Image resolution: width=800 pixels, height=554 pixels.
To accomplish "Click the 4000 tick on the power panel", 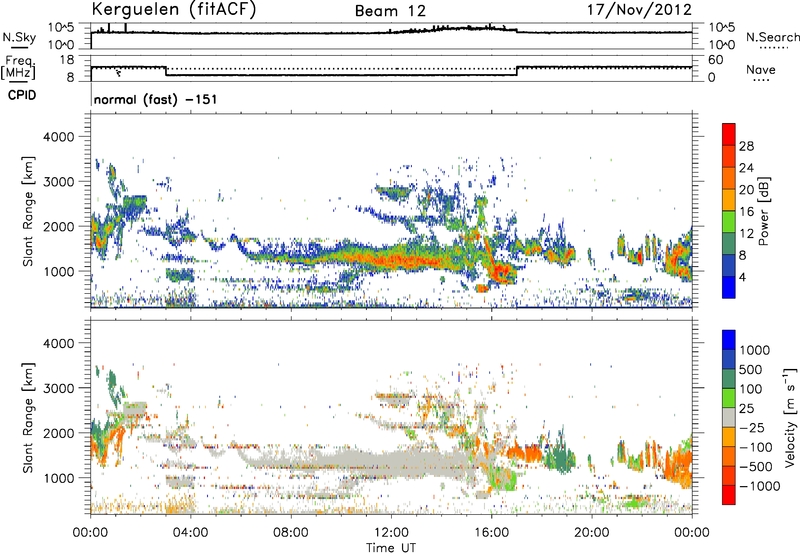I will (x=58, y=137).
